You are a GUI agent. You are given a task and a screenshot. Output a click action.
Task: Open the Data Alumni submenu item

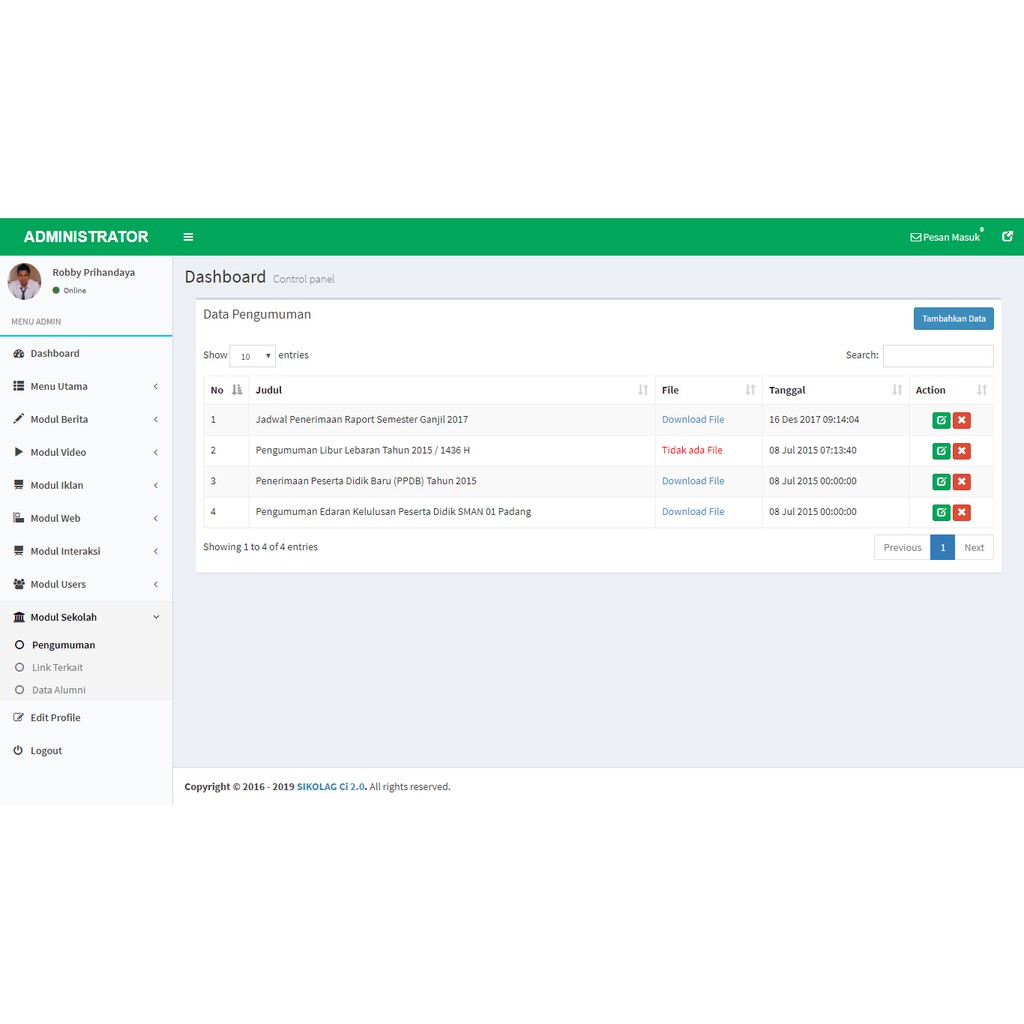click(59, 690)
